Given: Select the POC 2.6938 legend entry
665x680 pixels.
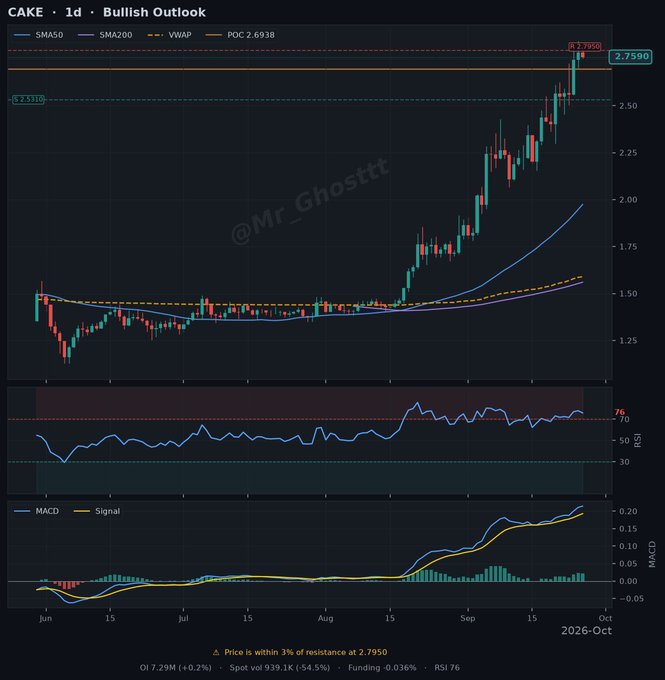Looking at the screenshot, I should click(240, 35).
